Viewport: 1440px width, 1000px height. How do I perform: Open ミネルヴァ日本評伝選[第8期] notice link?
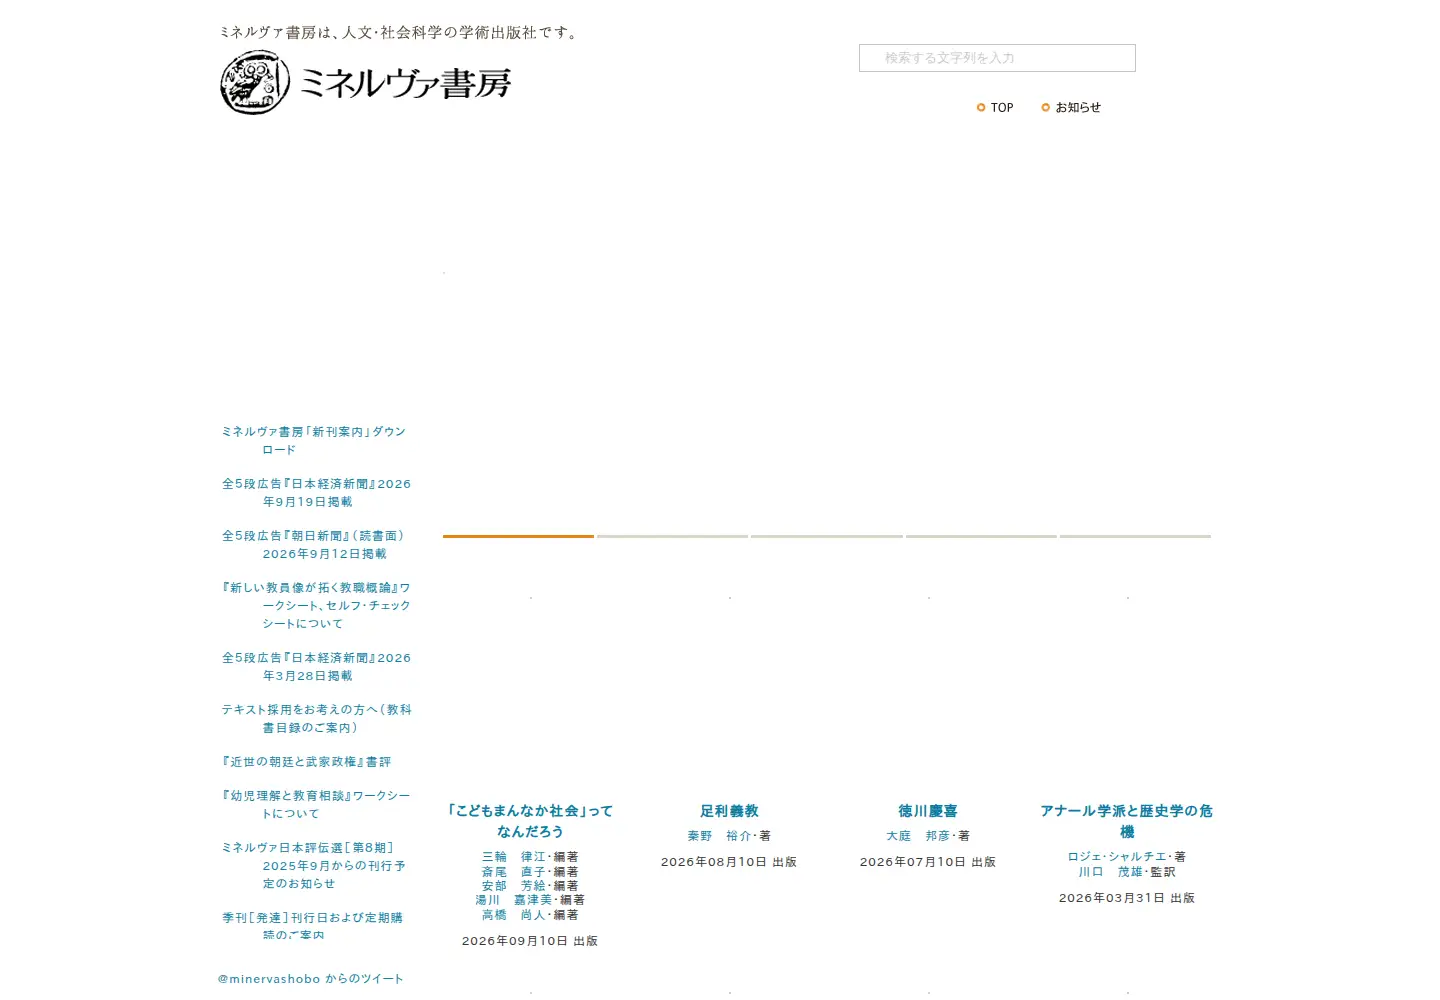(313, 866)
